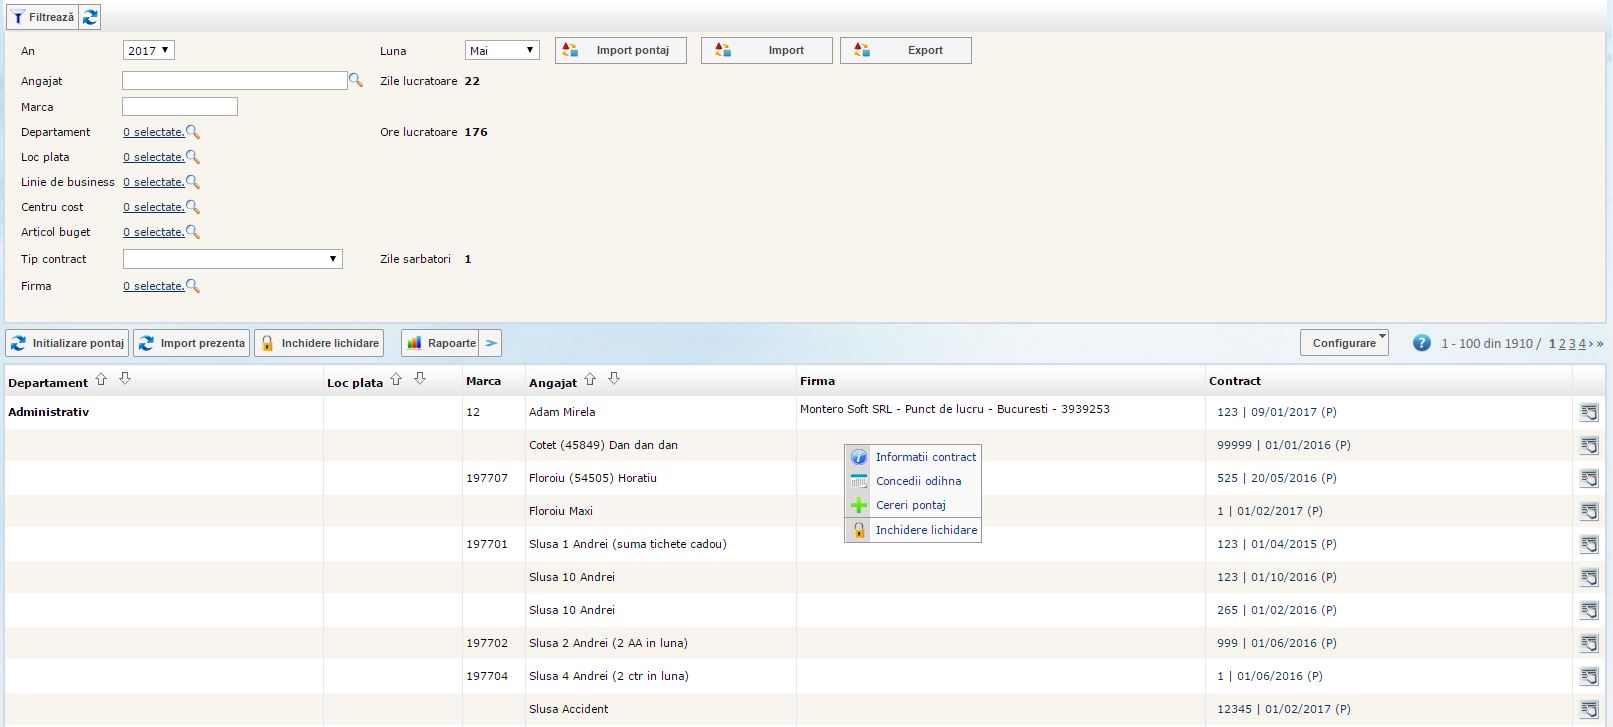Click the Initializare pontaj button

tap(68, 343)
